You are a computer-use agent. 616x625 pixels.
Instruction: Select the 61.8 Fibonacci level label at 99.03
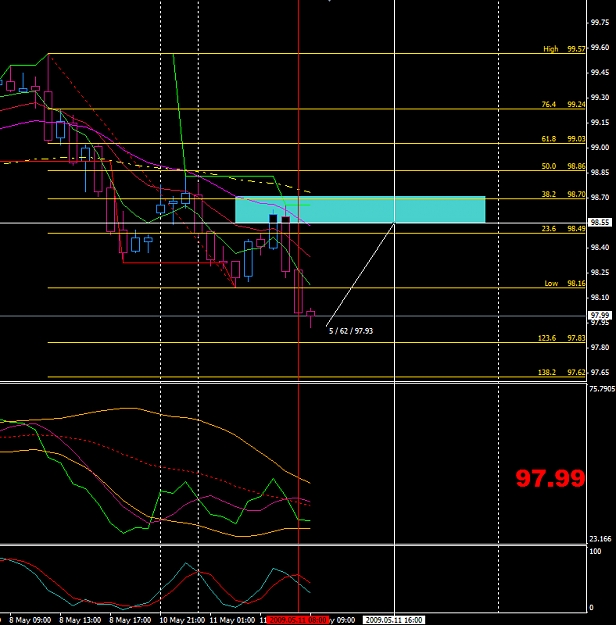pyautogui.click(x=563, y=139)
